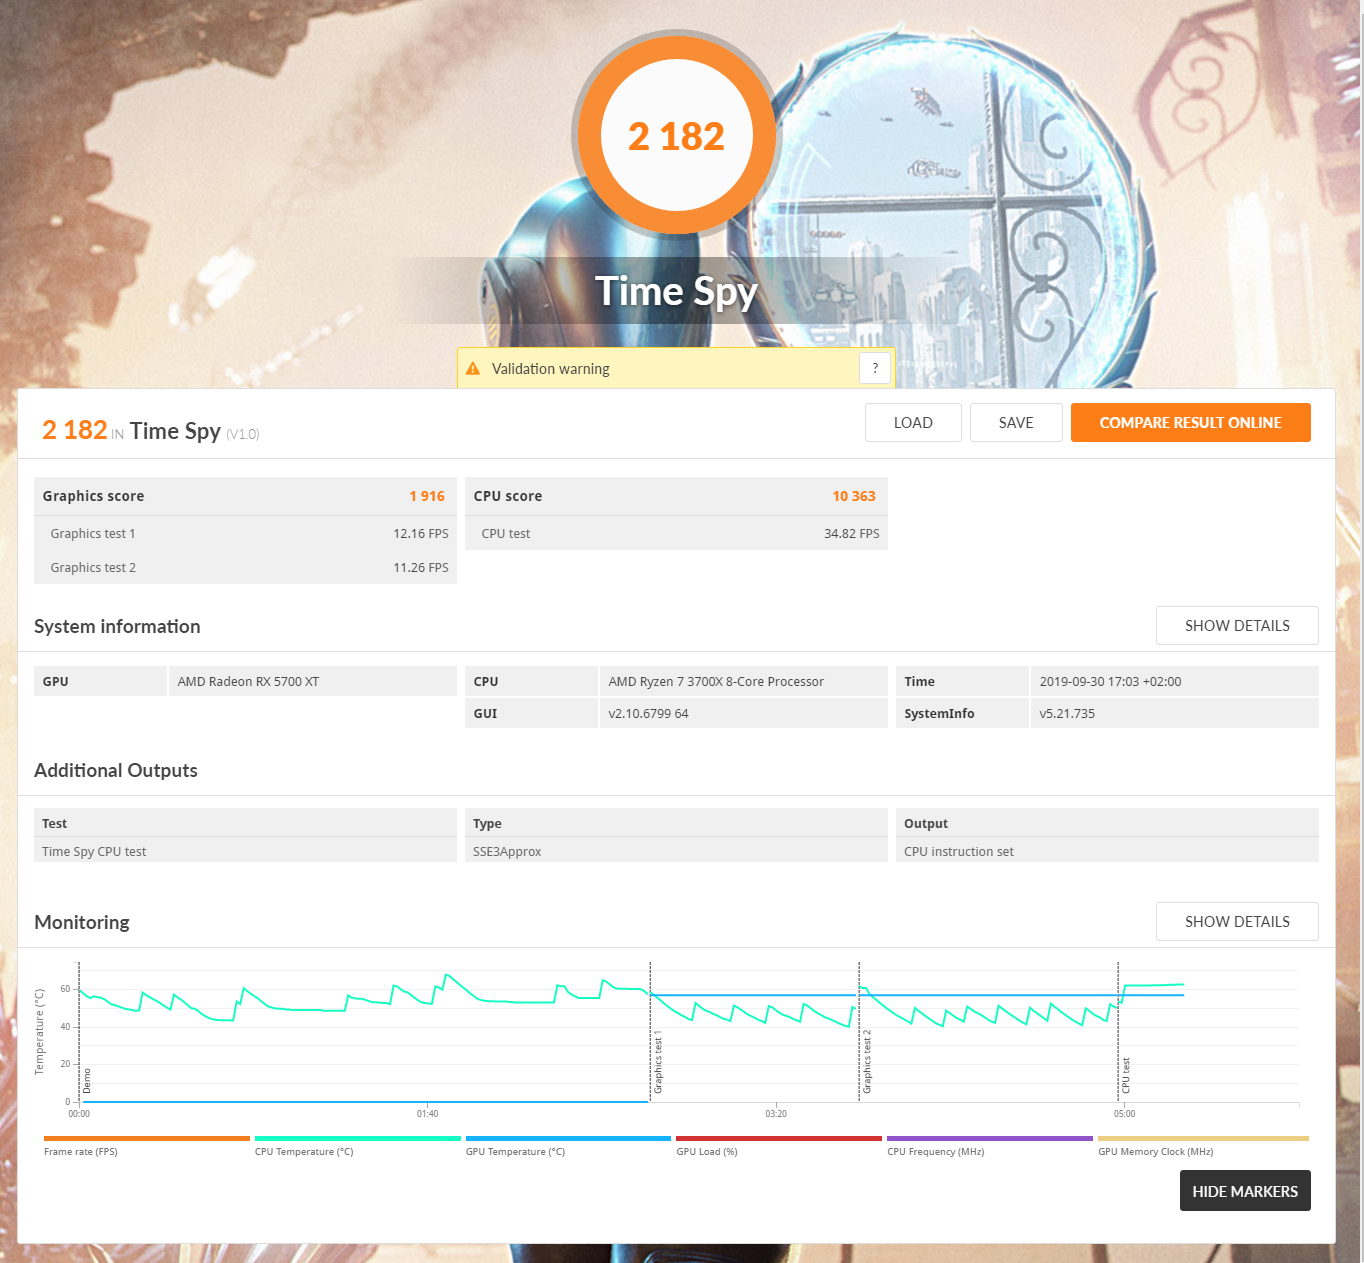Click the CPU test chart marker
Screen dimensions: 1364x1263
click(1126, 1075)
